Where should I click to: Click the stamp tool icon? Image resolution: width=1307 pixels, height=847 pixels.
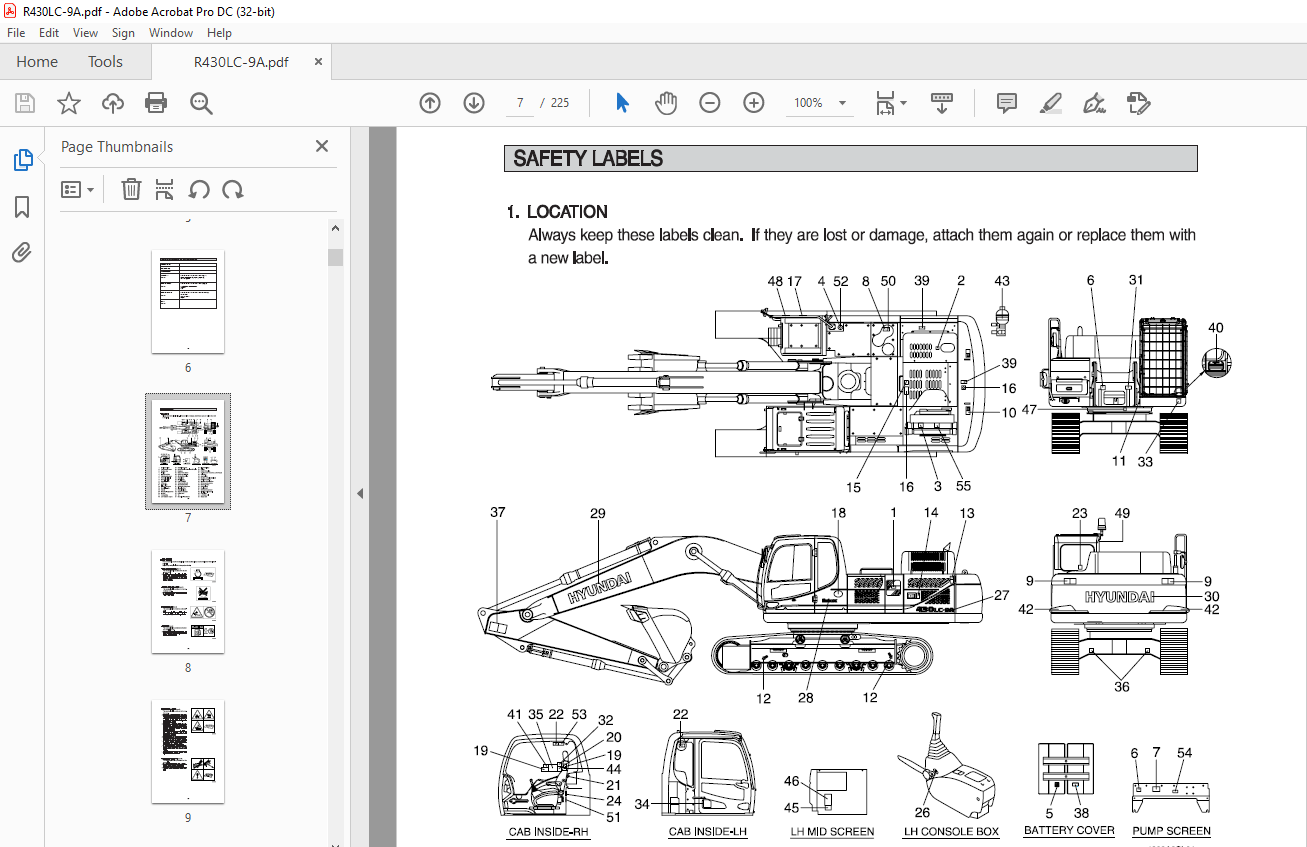(1138, 103)
